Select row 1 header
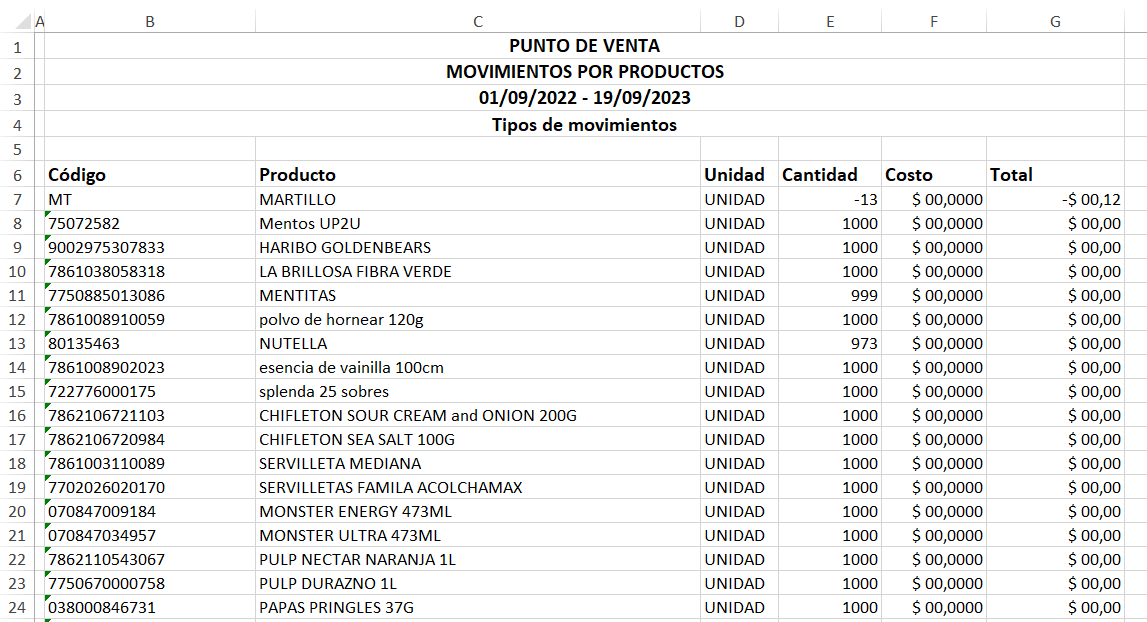The height and width of the screenshot is (622, 1147). point(17,47)
